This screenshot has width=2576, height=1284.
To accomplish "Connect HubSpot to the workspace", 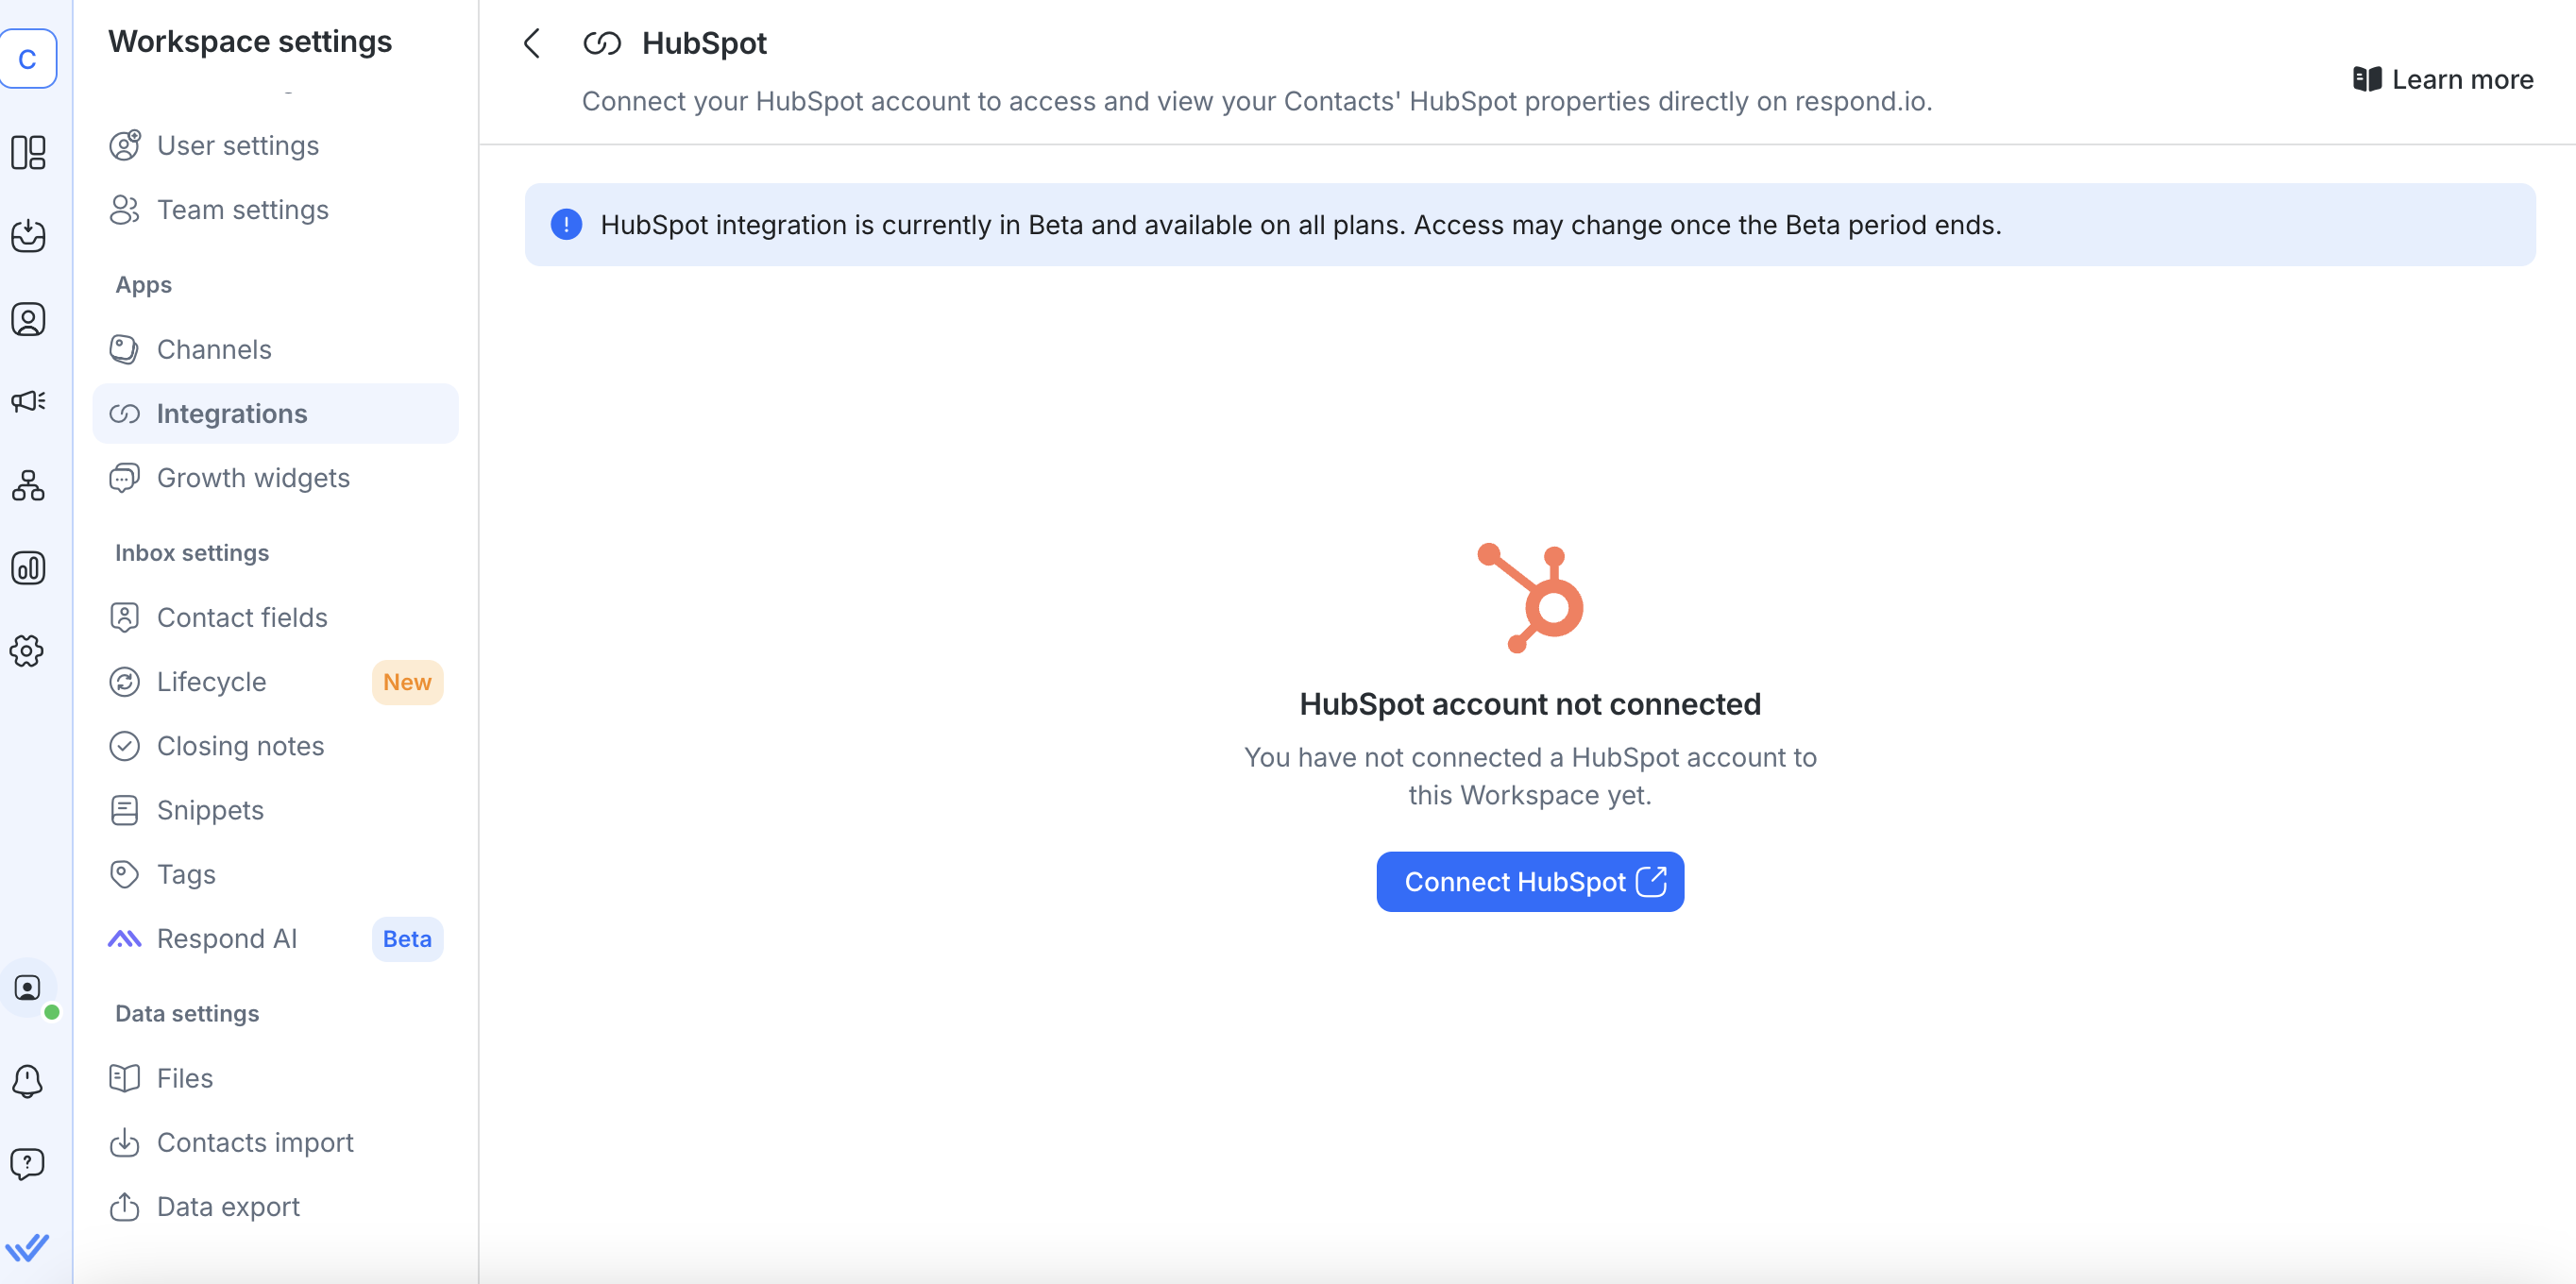I will point(1529,881).
